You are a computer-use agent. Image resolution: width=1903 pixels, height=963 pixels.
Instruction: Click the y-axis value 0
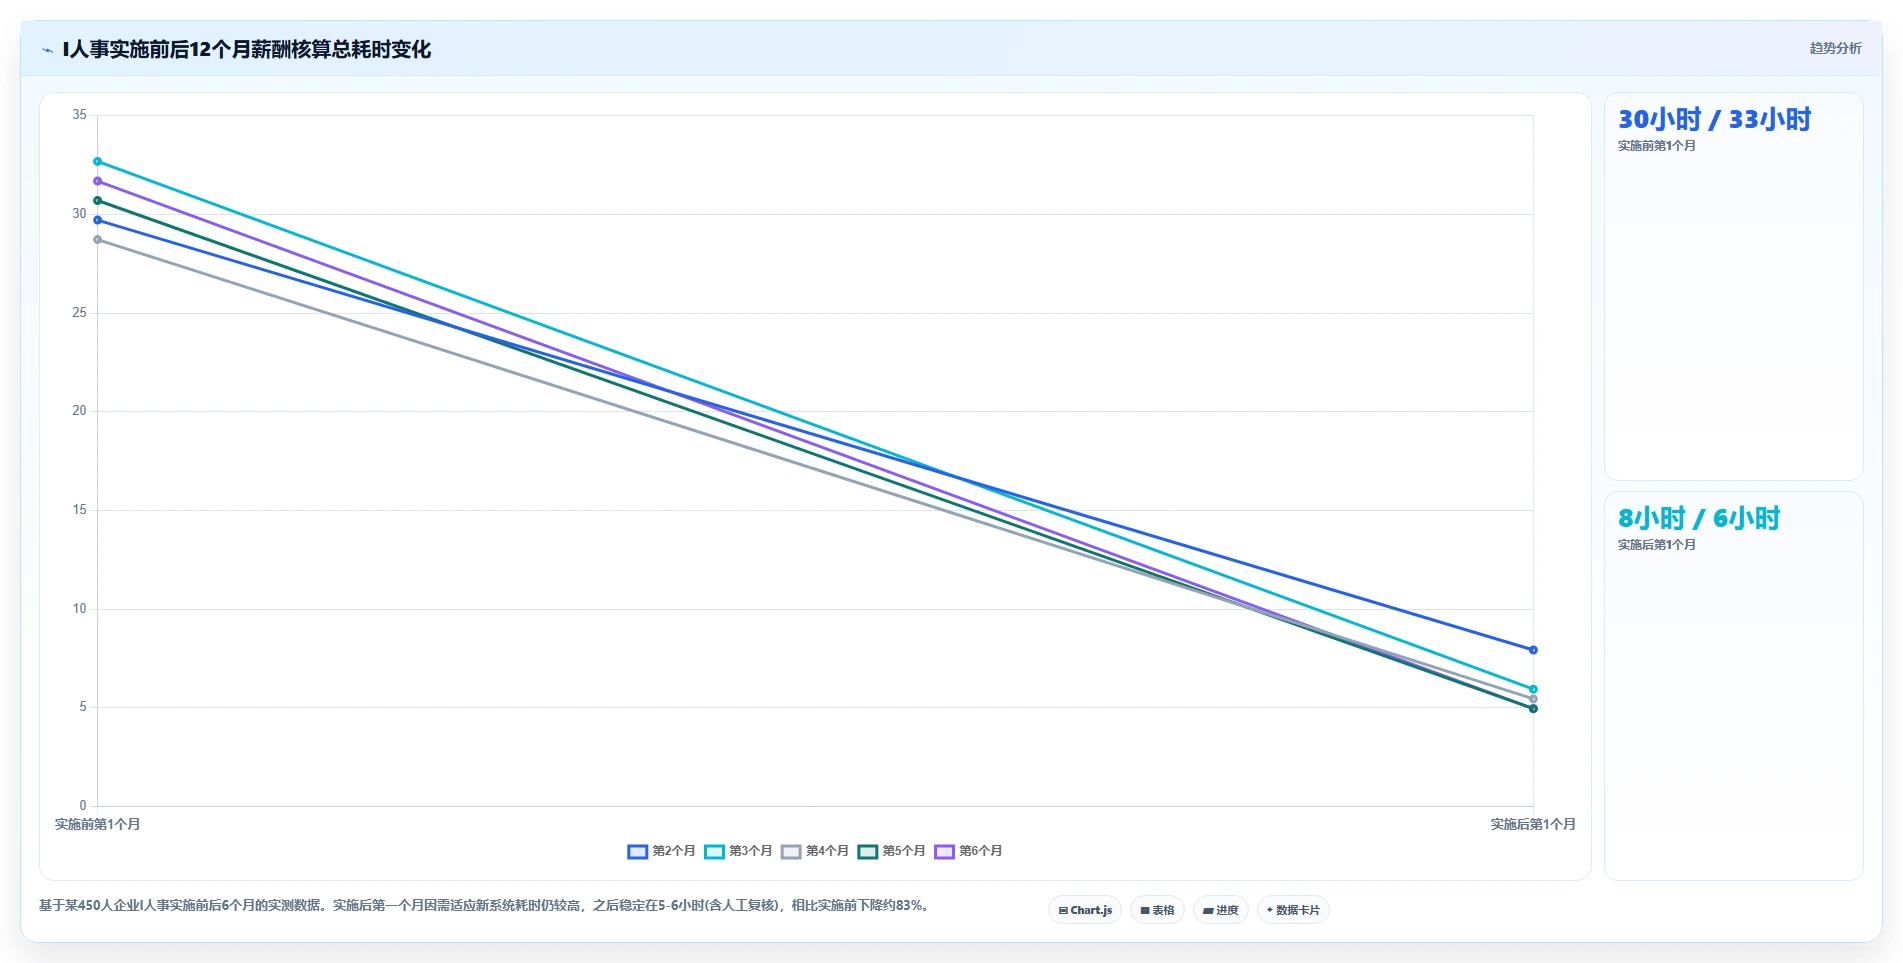(x=83, y=806)
